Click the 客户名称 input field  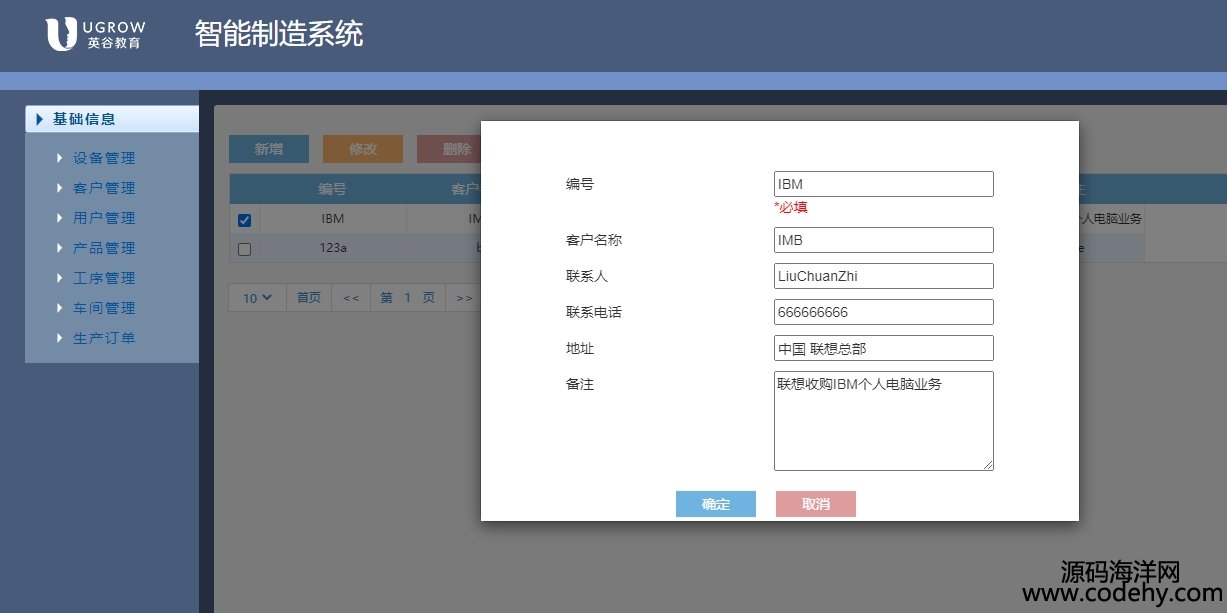click(x=884, y=240)
